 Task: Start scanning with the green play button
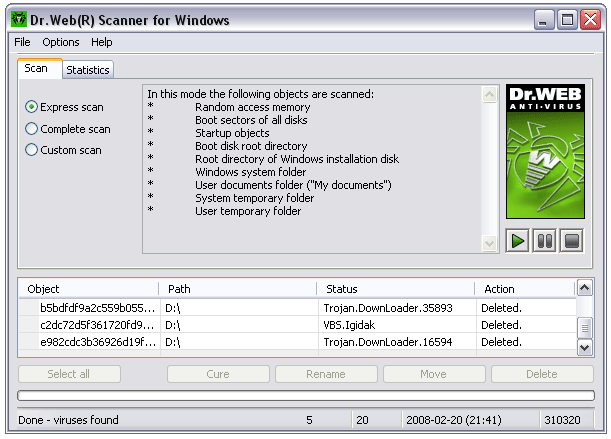click(x=517, y=241)
